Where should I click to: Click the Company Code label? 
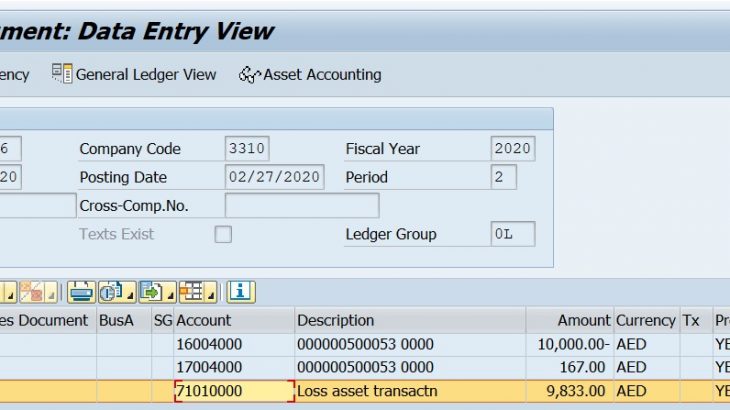(x=130, y=149)
